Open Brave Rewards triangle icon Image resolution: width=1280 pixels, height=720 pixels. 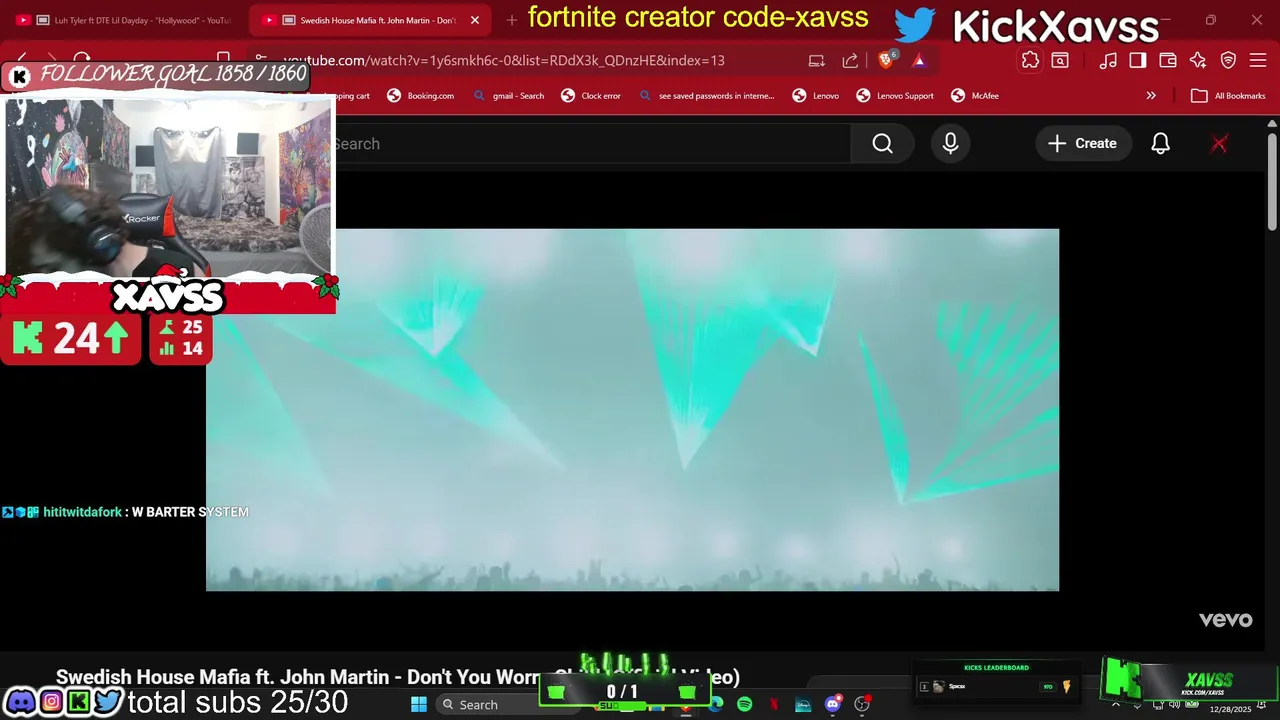click(919, 60)
